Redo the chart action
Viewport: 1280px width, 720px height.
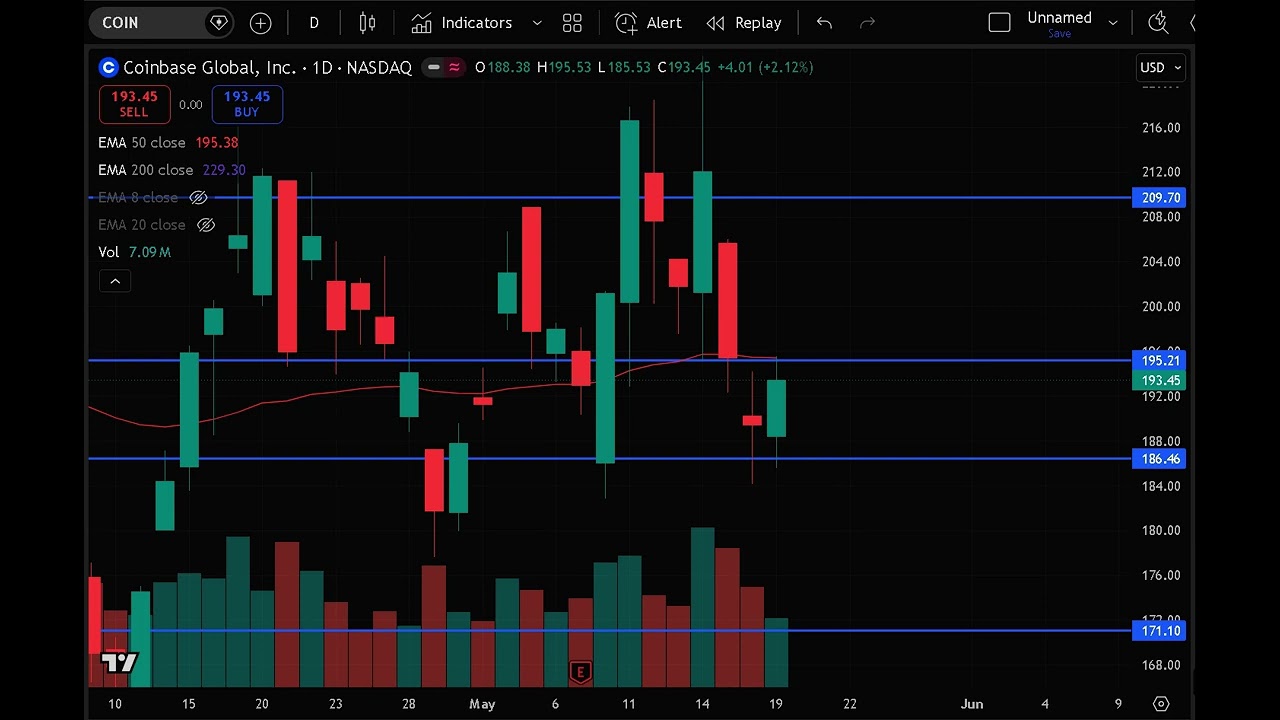[867, 22]
